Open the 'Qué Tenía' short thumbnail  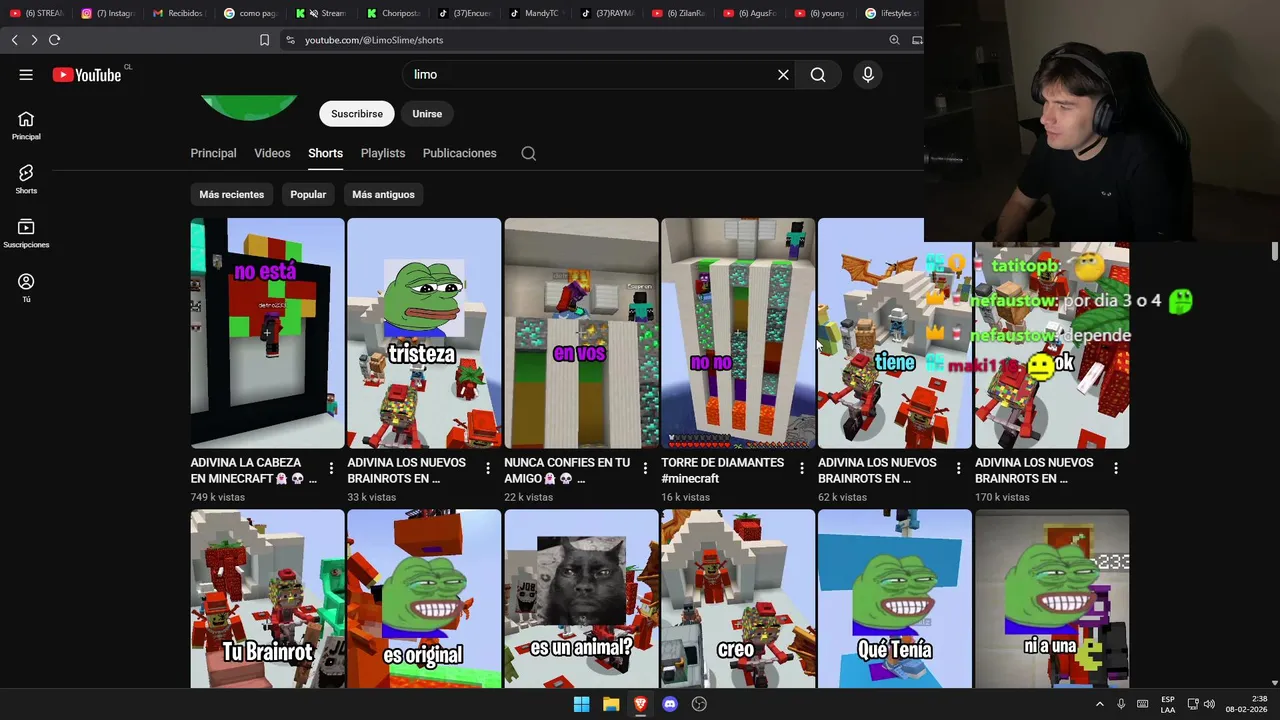(x=895, y=599)
